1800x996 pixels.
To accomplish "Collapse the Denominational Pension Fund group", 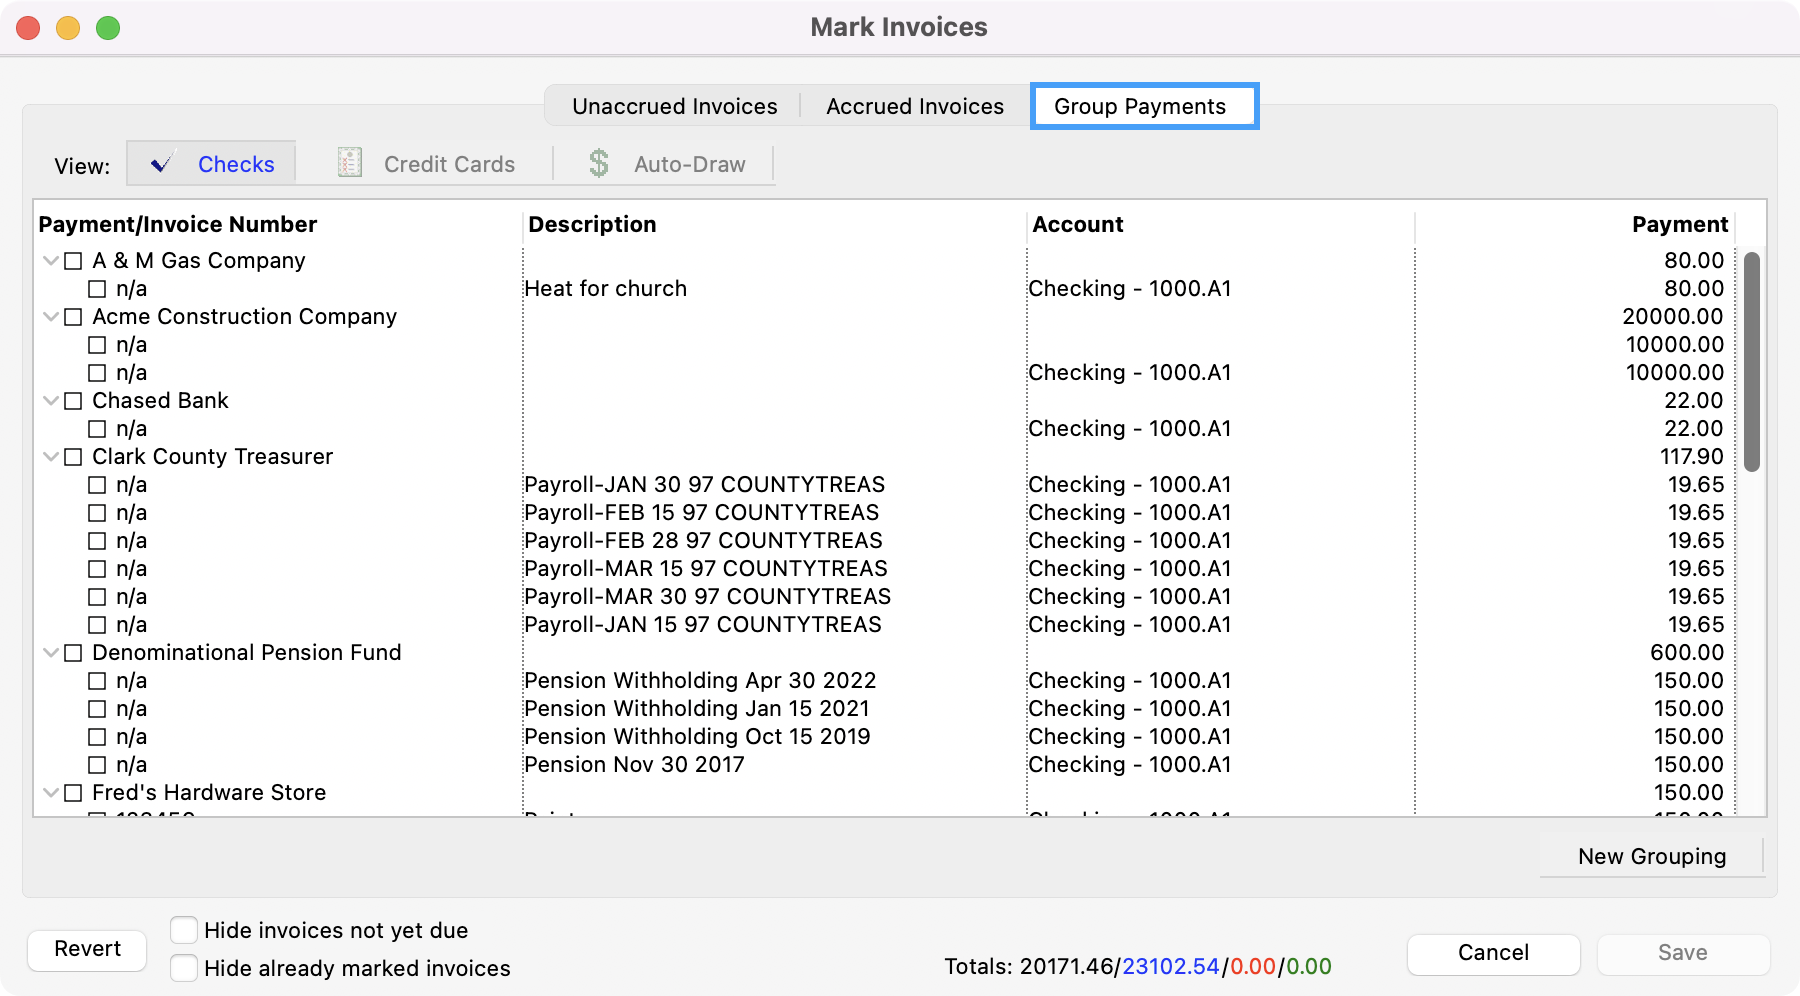I will [50, 653].
